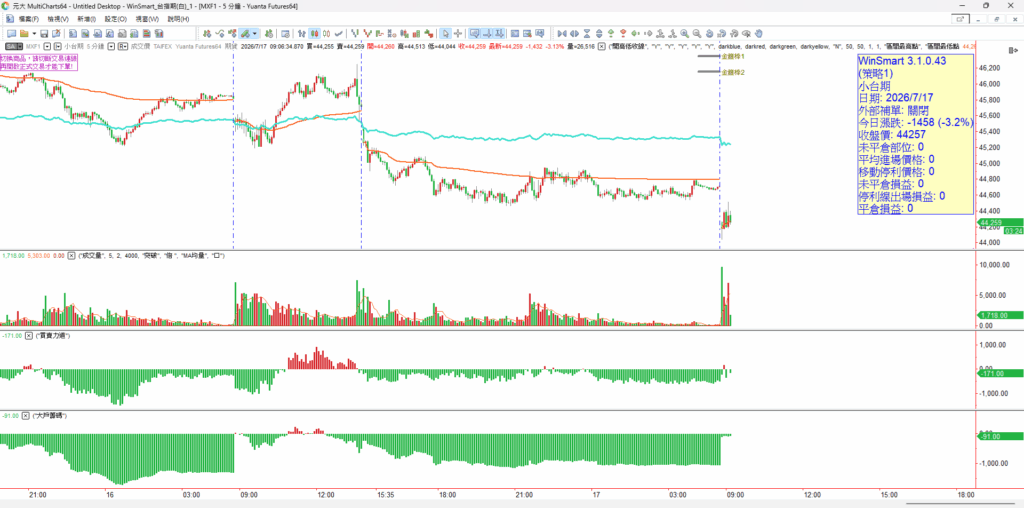This screenshot has height=508, width=1024.
Task: Click the 金鑰棒1 label on chart
Action: [733, 56]
